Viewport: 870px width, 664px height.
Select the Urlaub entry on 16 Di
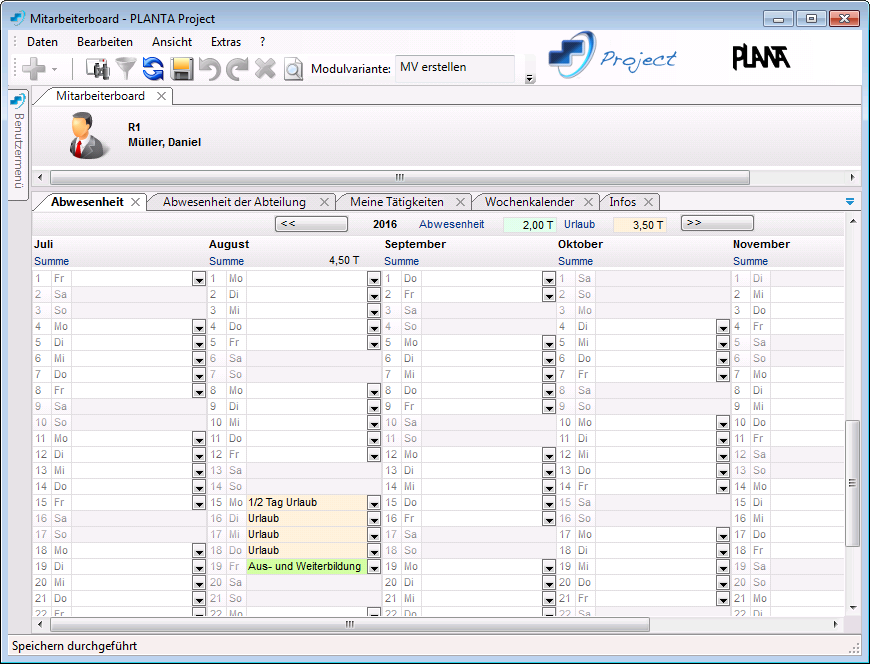(x=306, y=519)
